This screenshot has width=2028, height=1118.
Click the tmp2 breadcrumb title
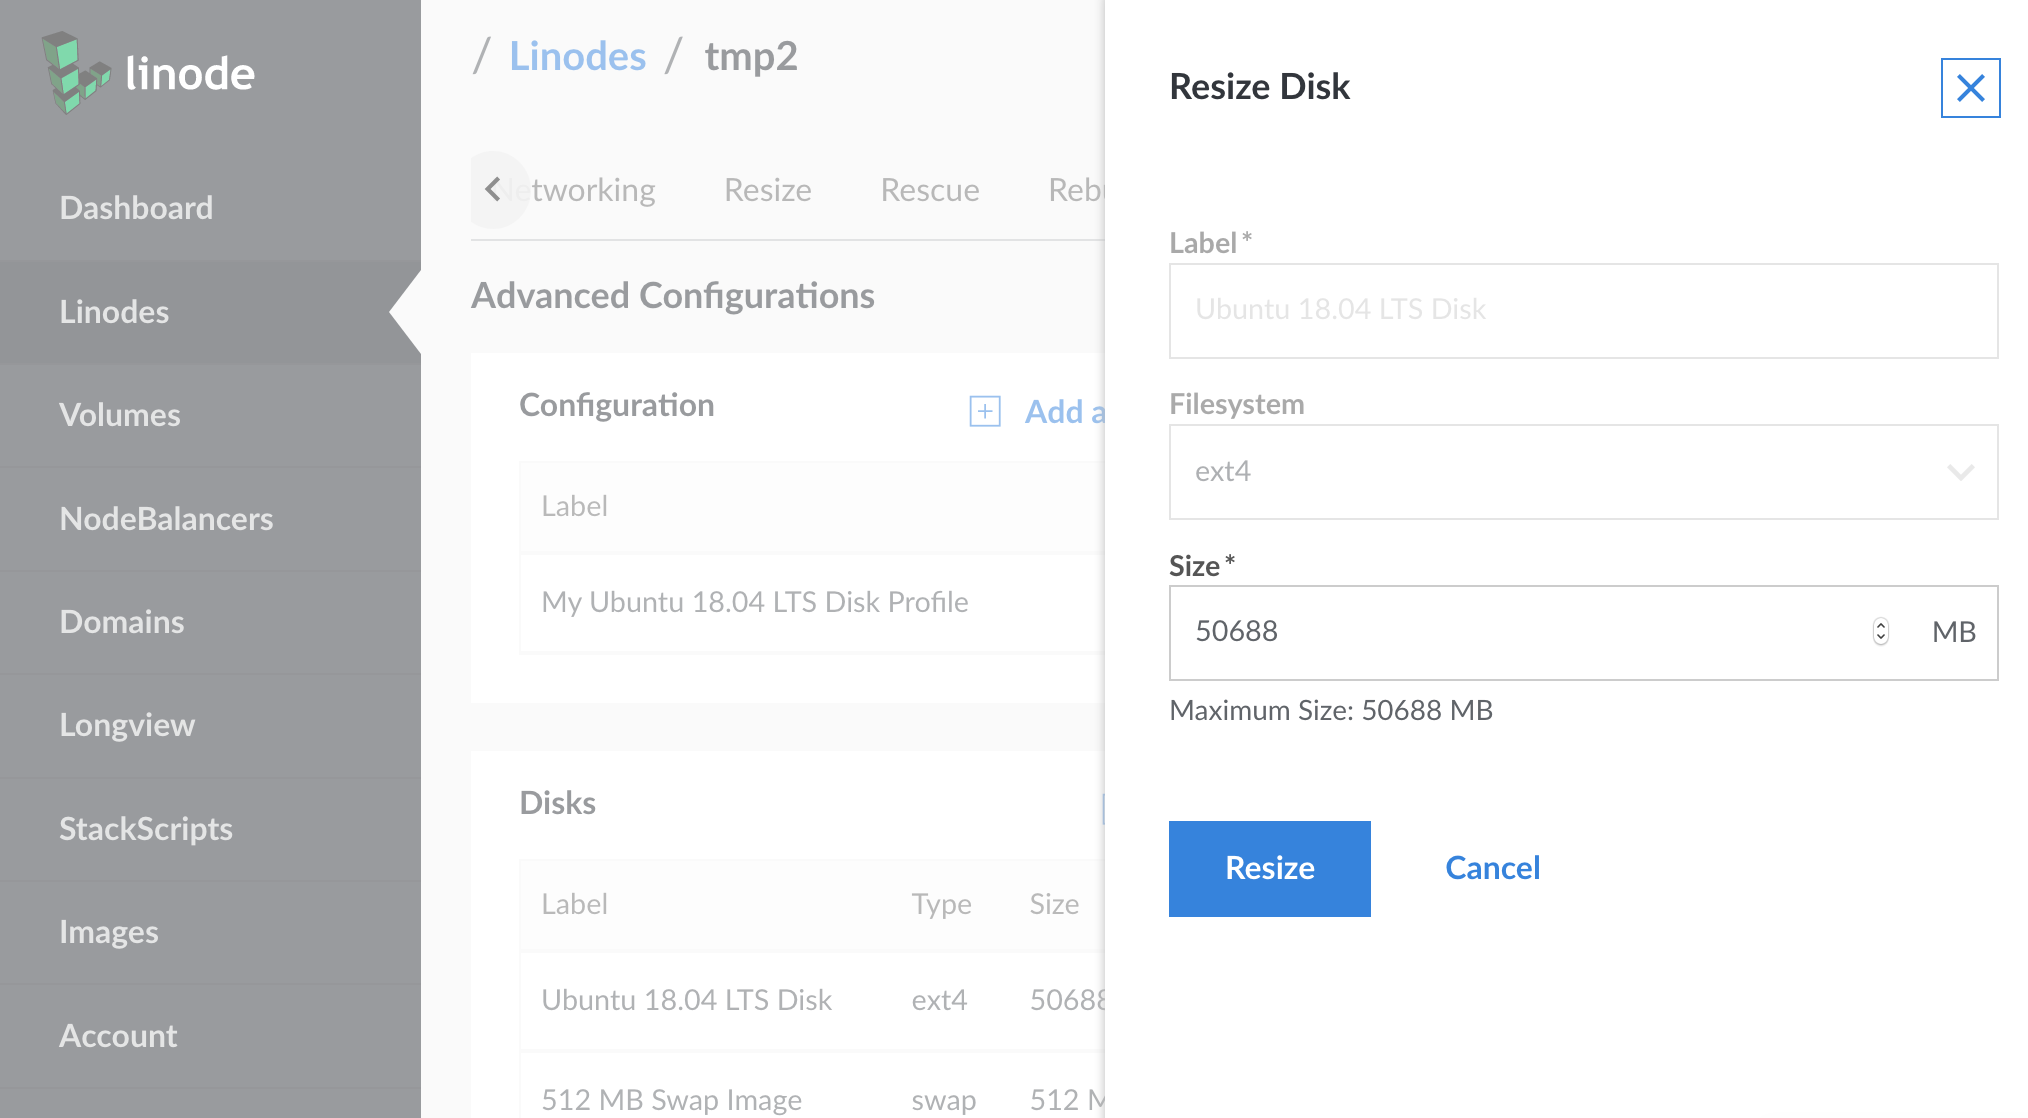point(751,57)
